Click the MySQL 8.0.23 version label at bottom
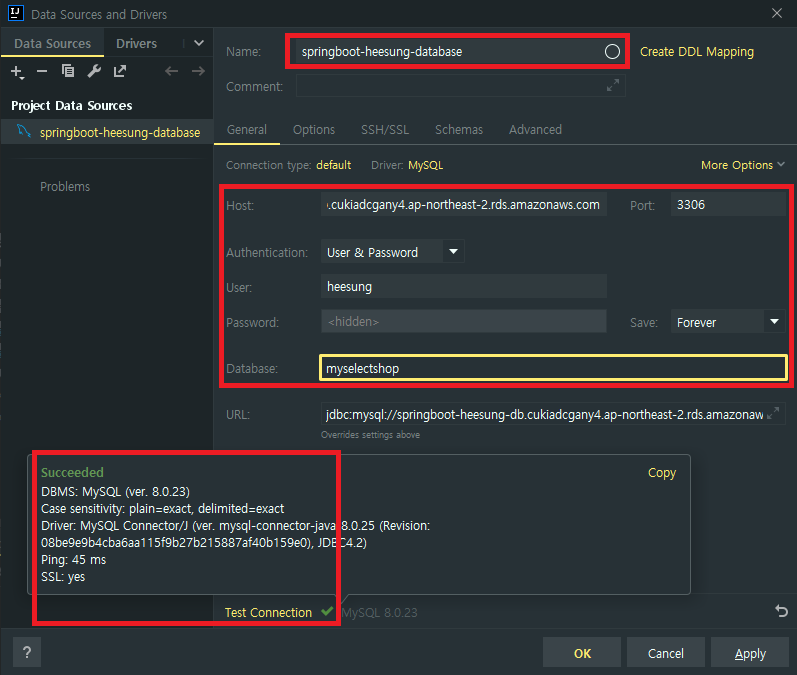 [379, 612]
